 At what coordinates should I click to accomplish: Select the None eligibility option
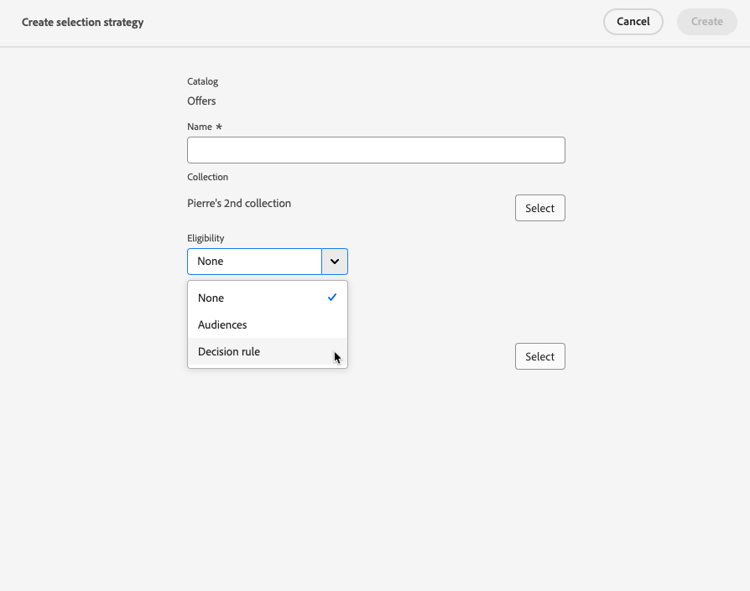click(x=211, y=298)
